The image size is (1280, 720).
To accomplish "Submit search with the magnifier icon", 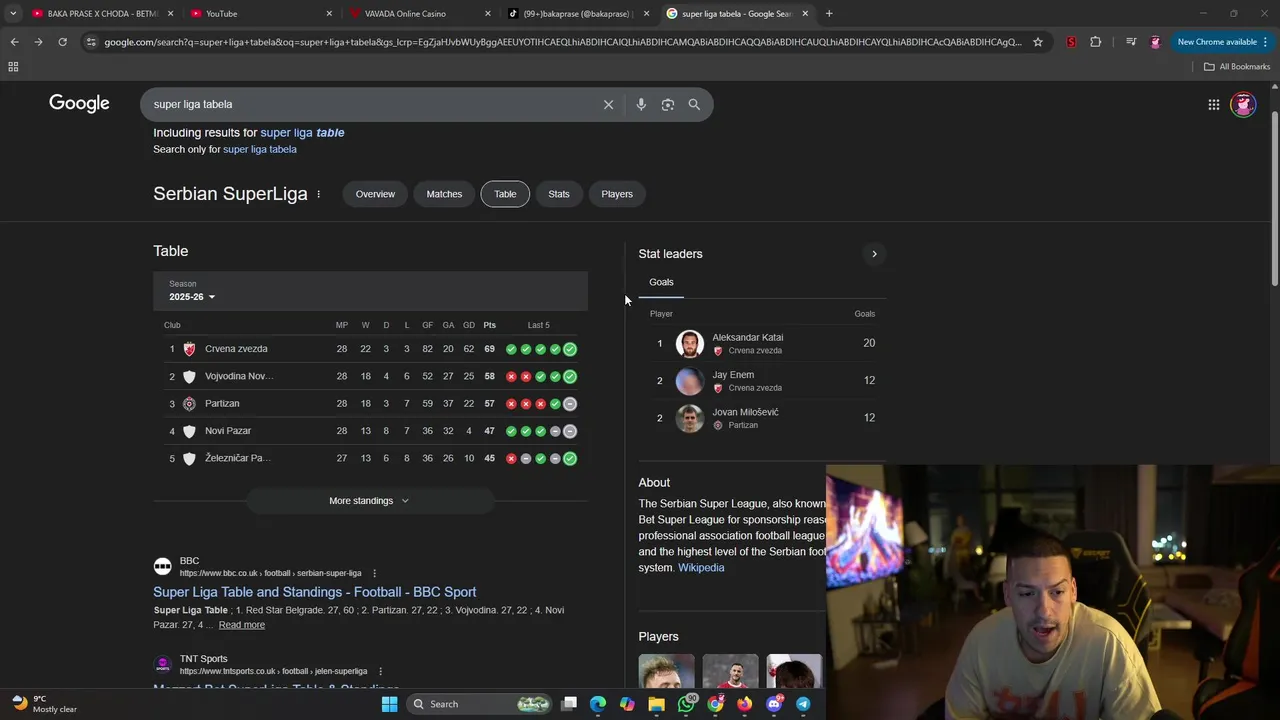I will tap(694, 104).
